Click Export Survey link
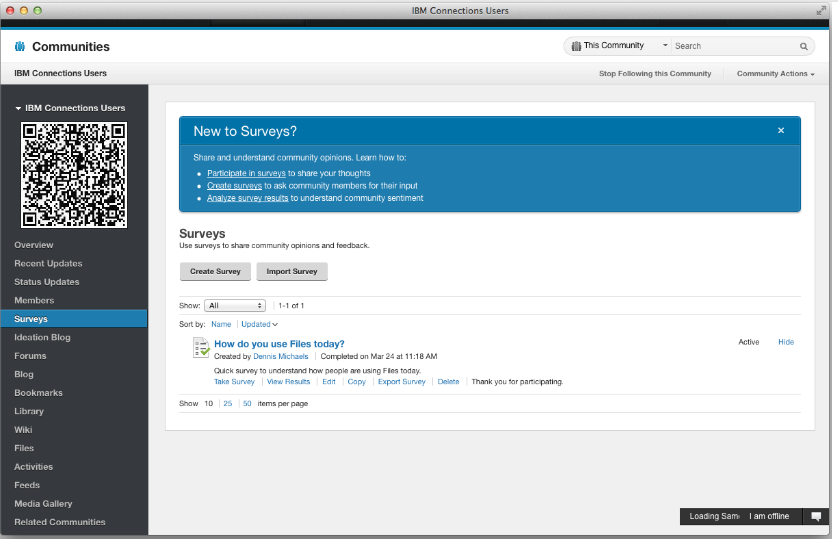This screenshot has height=543, width=838. point(402,382)
